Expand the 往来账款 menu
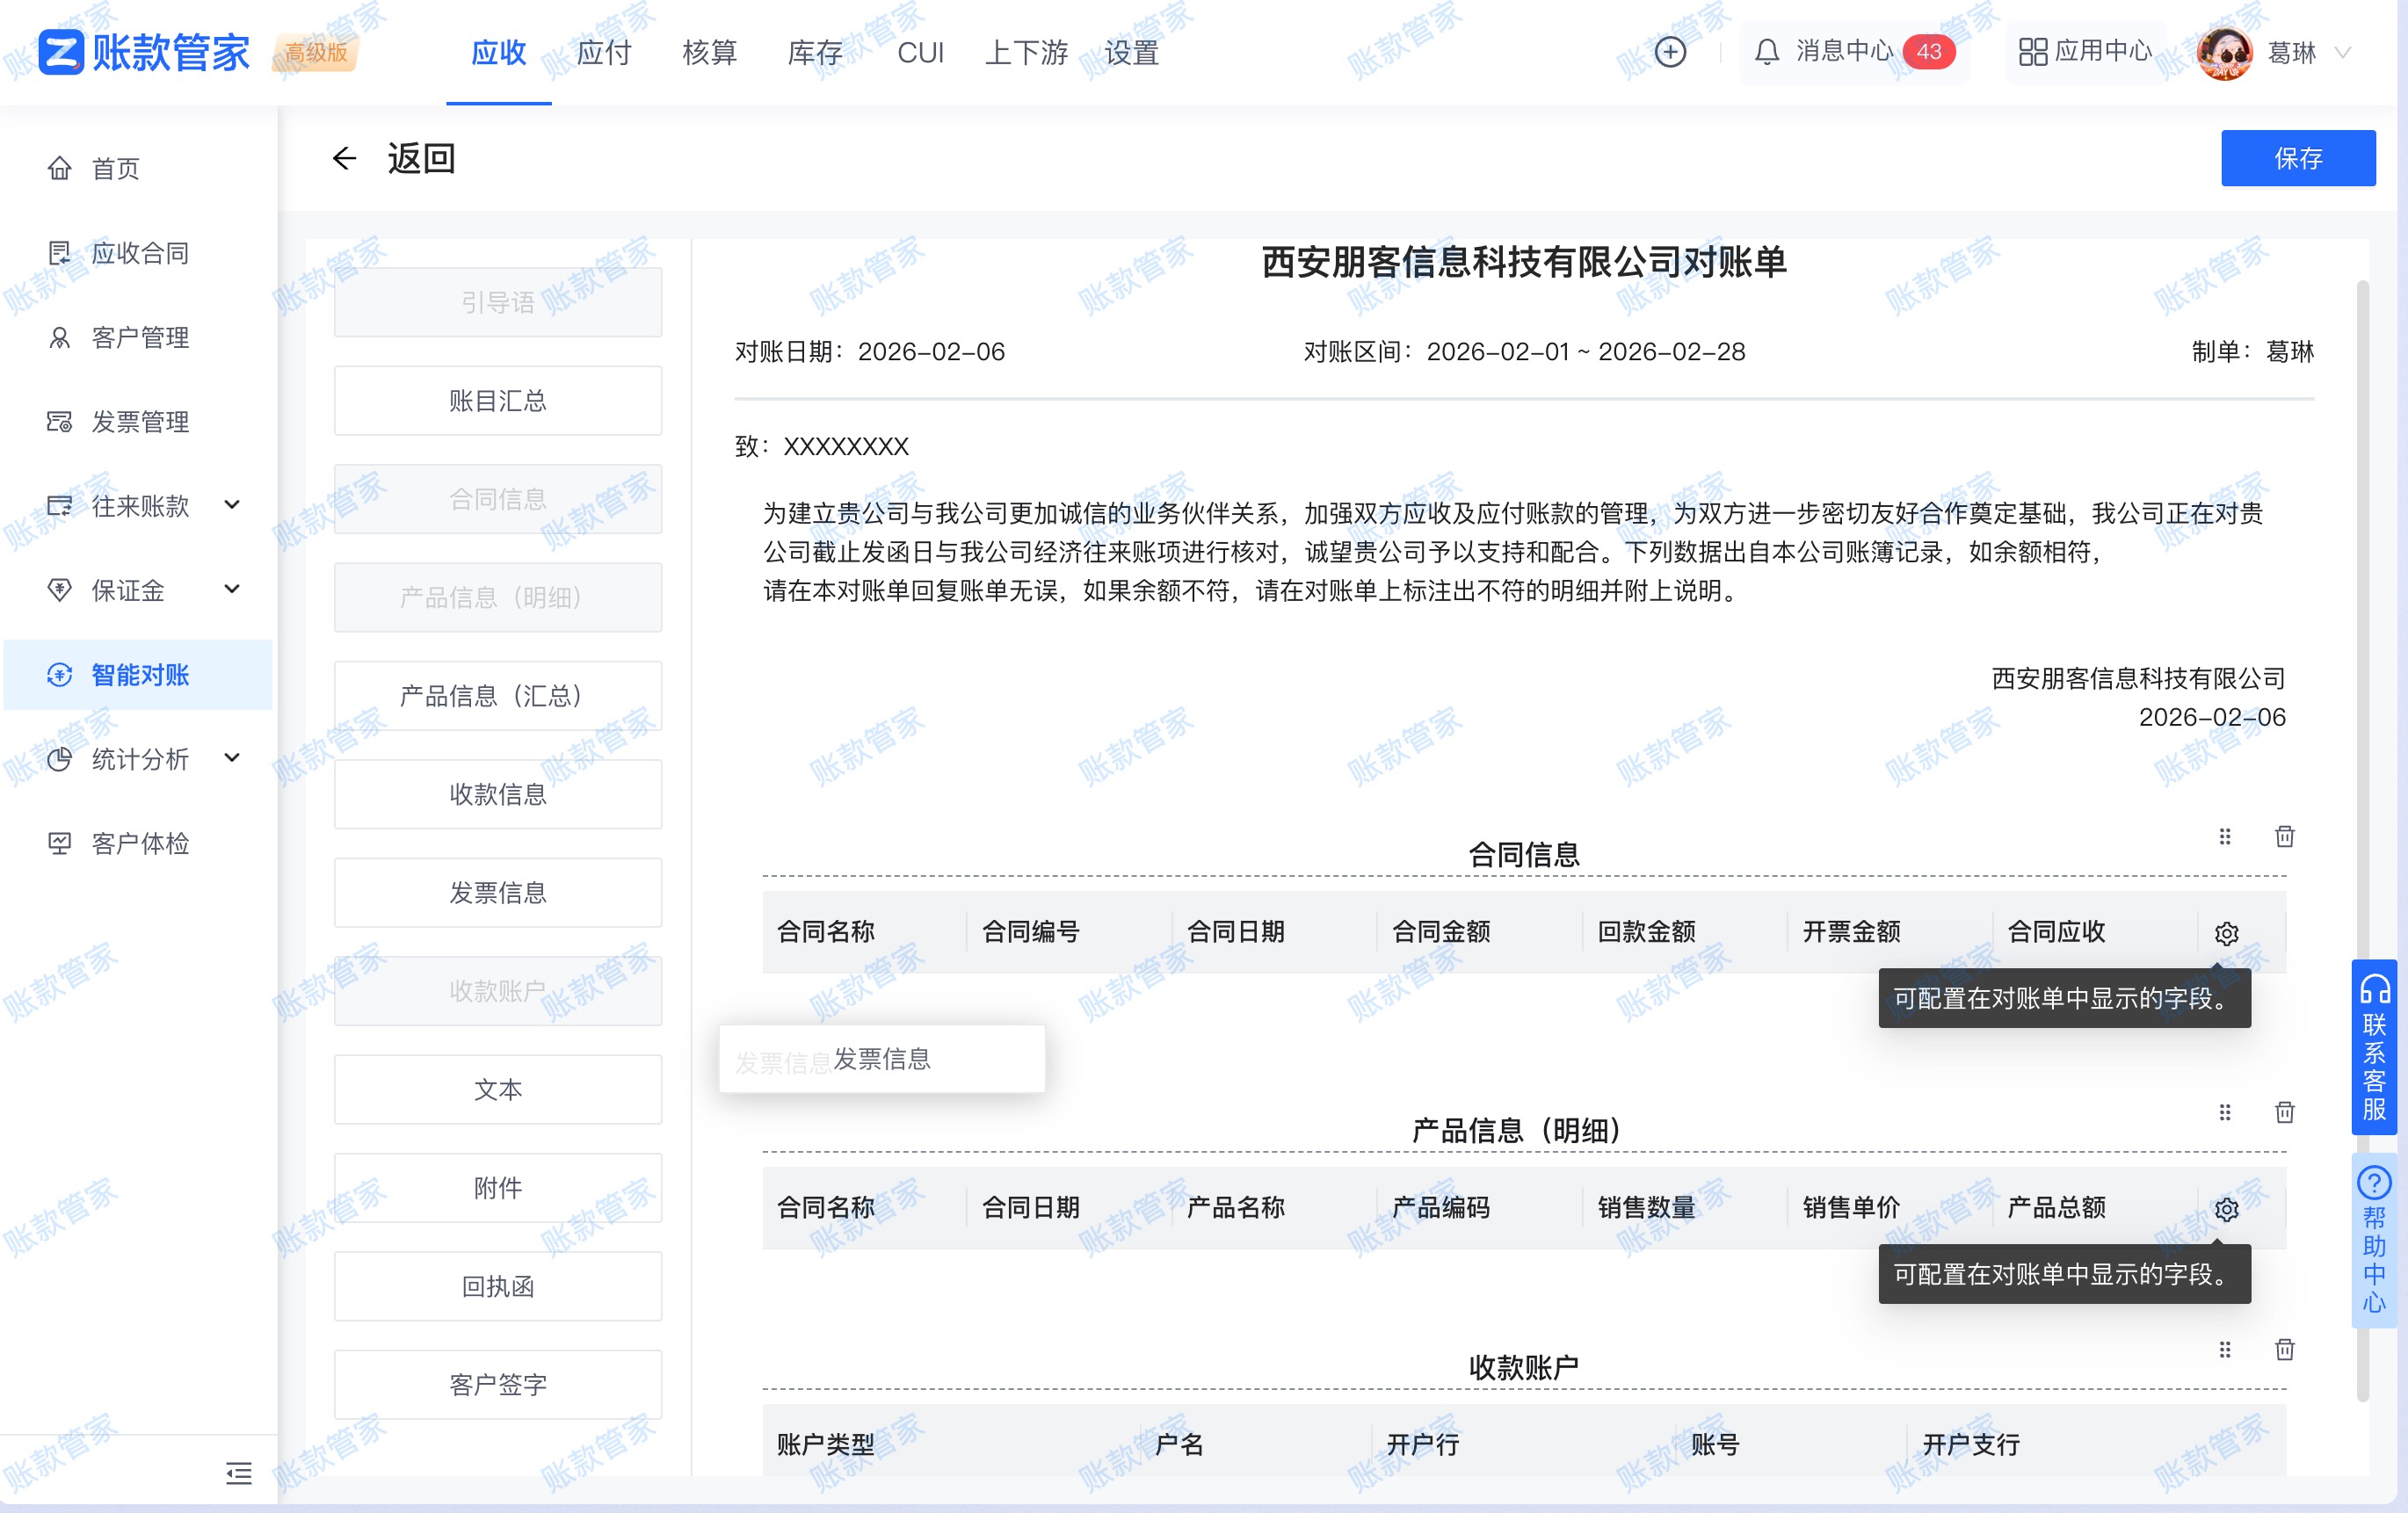This screenshot has width=2408, height=1513. pos(139,506)
